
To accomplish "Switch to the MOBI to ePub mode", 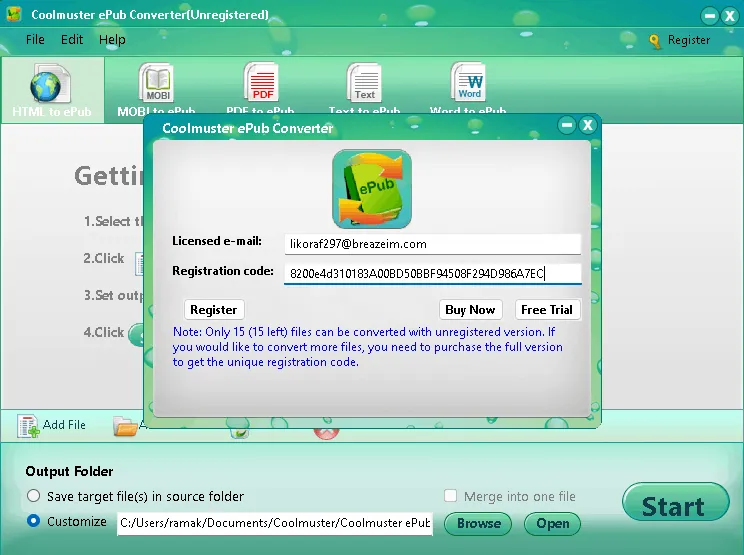I will (x=156, y=86).
